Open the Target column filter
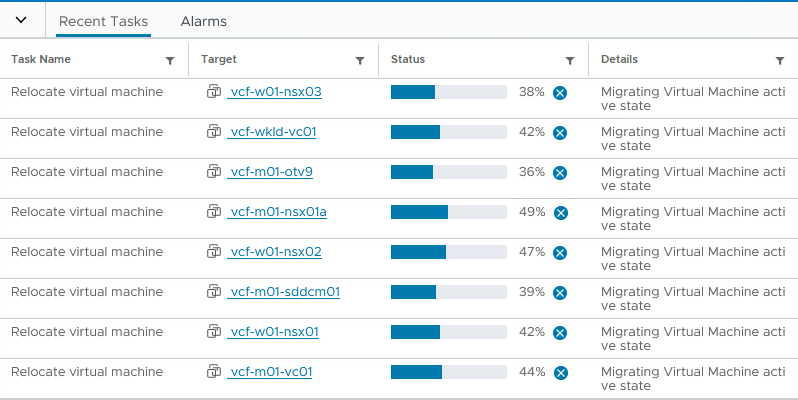Image resolution: width=798 pixels, height=400 pixels. pyautogui.click(x=360, y=60)
